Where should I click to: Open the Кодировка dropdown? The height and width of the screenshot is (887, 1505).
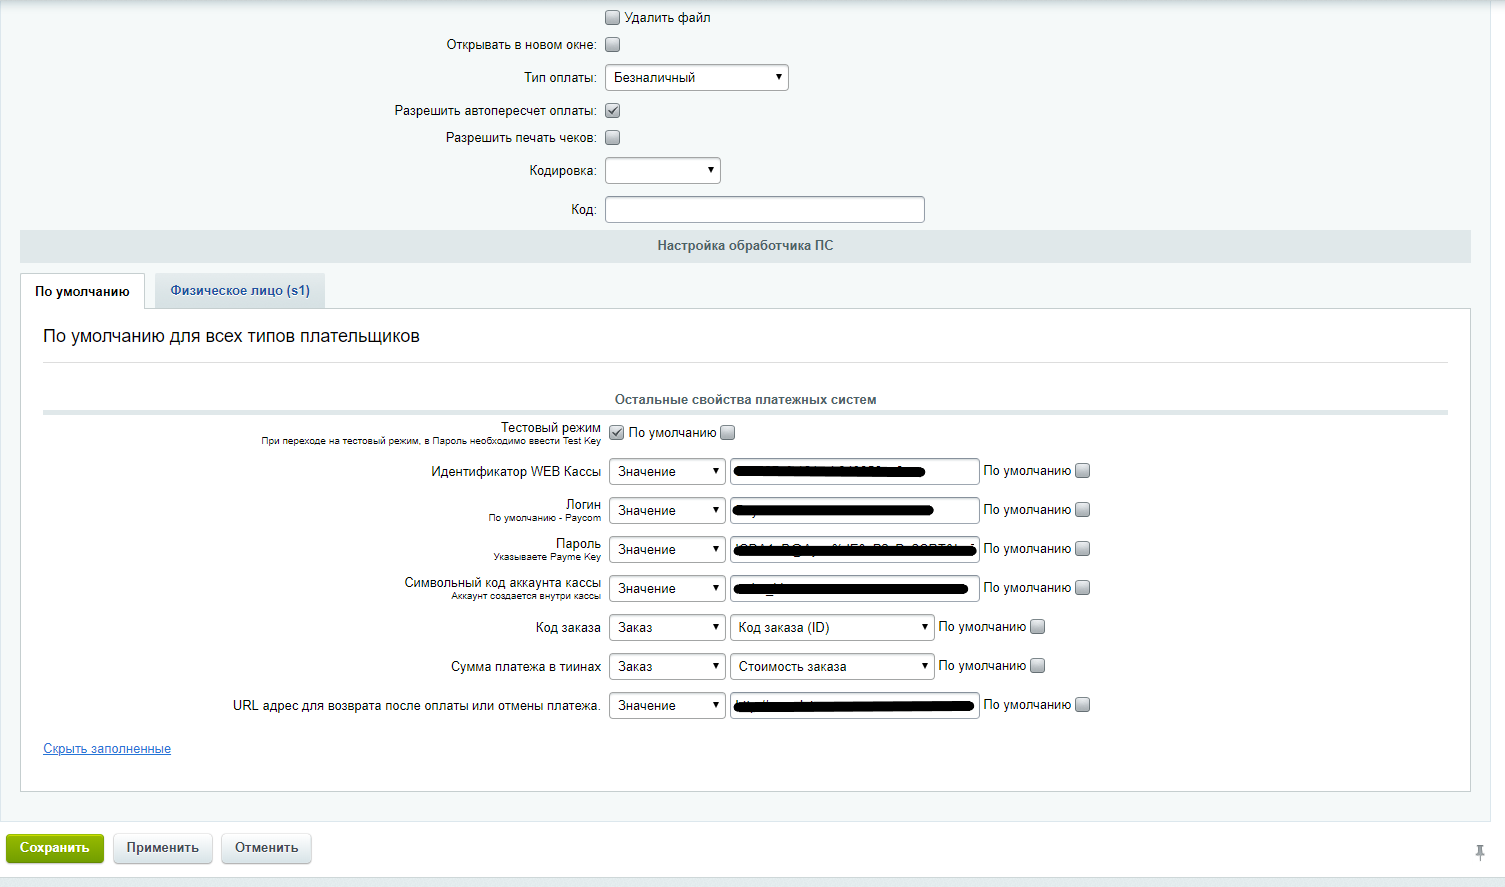click(x=662, y=170)
